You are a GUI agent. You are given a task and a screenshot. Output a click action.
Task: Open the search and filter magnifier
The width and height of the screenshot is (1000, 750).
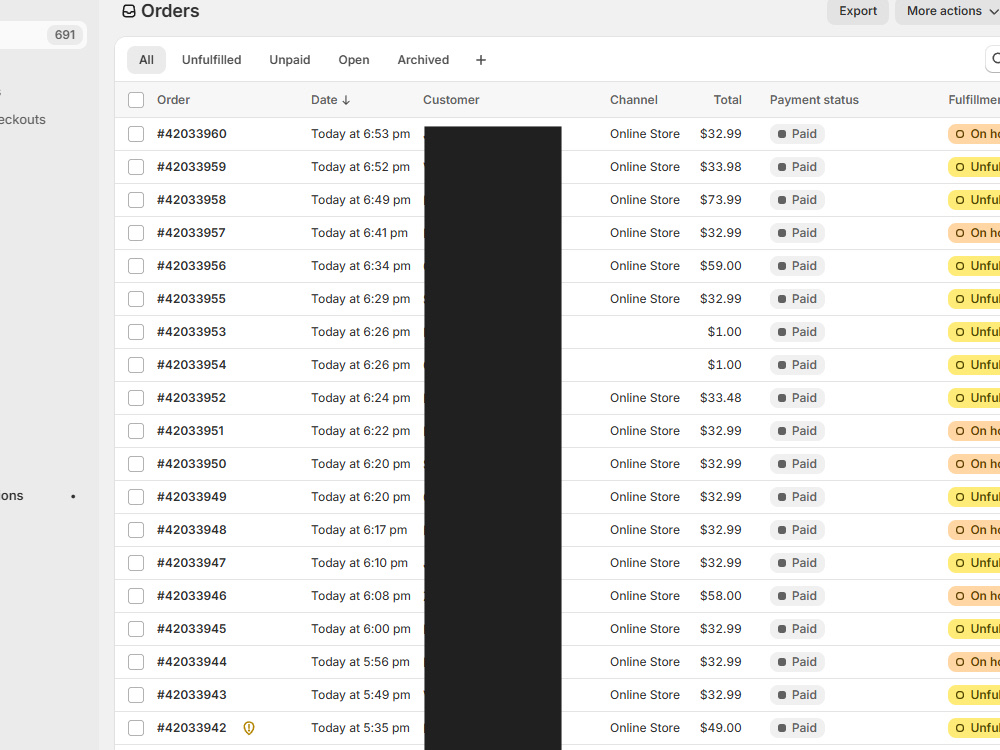click(995, 59)
